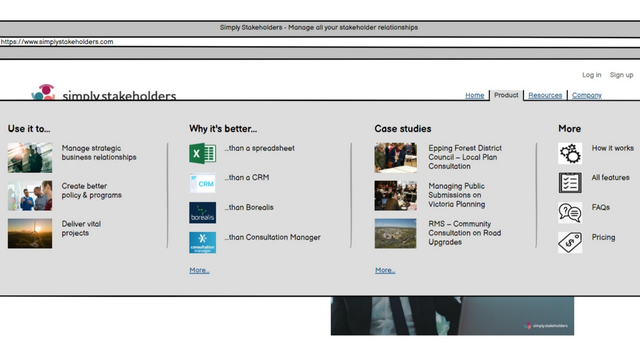Open the Company menu
The height and width of the screenshot is (360, 640).
(x=587, y=95)
